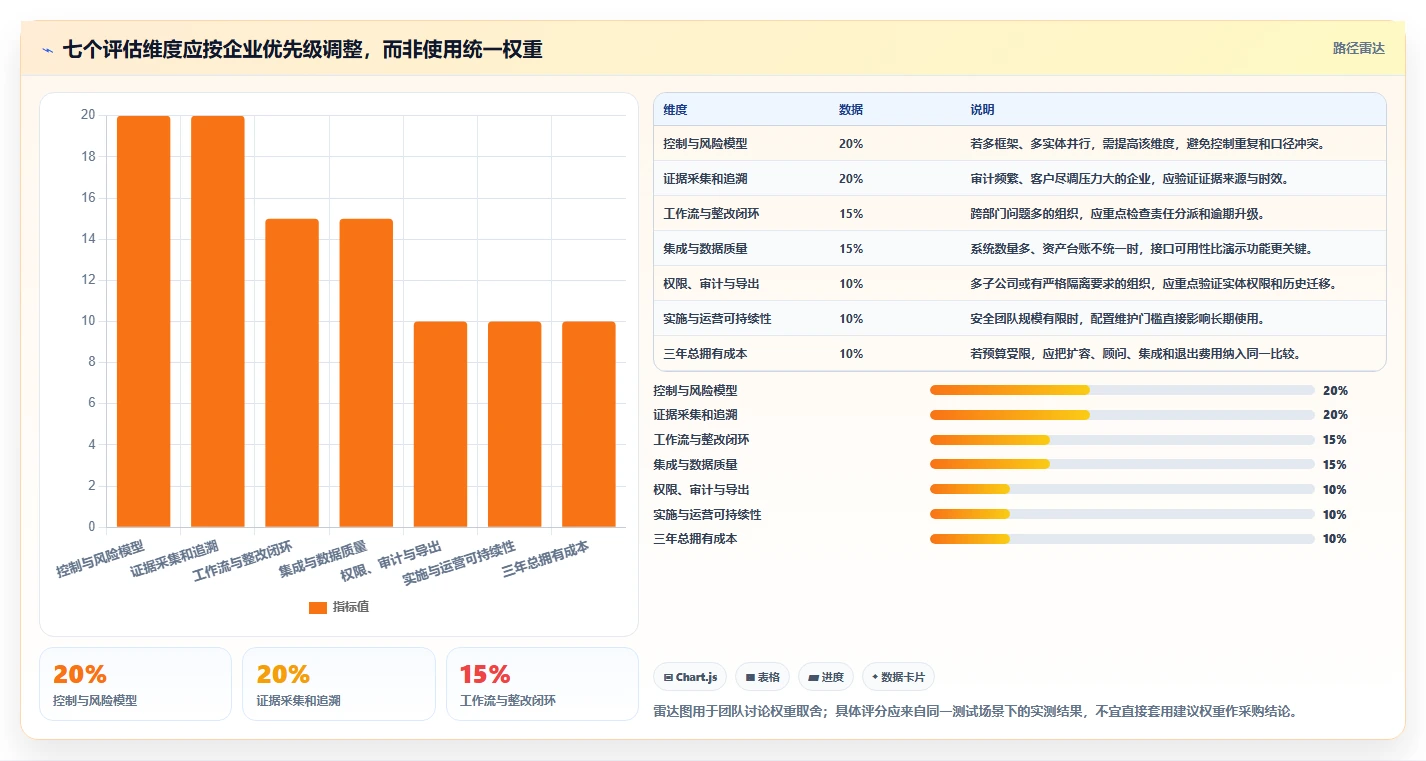Click the 15% value beside 集成与数据质量 bar

1334,465
